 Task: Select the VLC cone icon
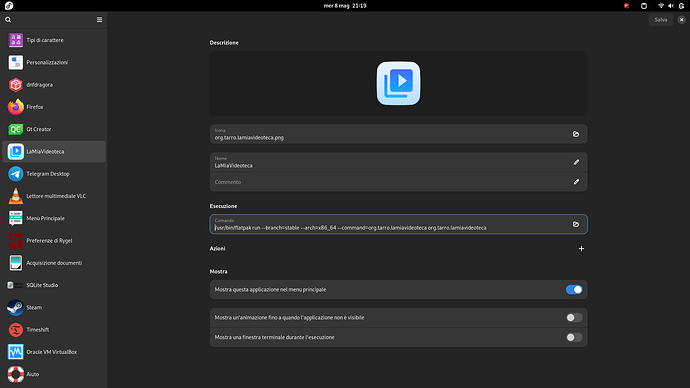pos(16,196)
